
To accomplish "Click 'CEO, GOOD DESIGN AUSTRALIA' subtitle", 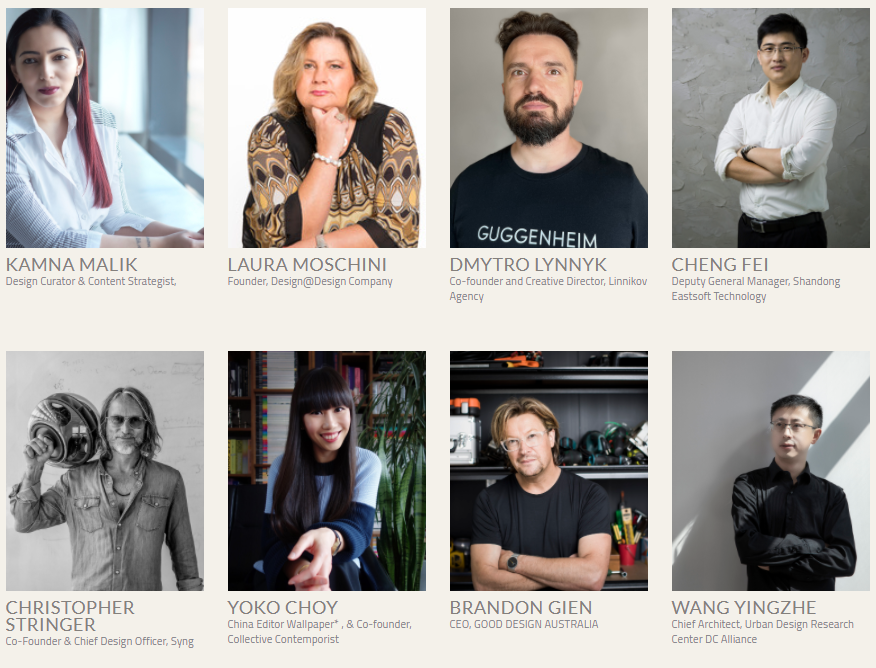I will click(x=523, y=624).
